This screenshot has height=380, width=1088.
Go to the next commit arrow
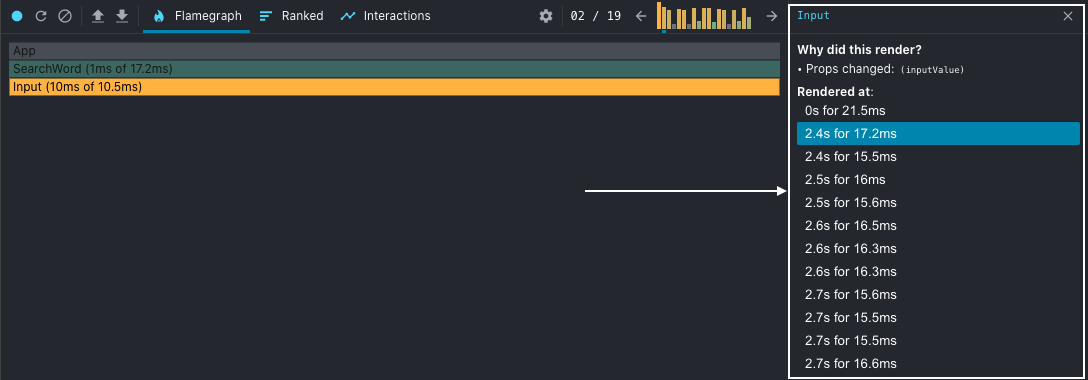point(772,16)
